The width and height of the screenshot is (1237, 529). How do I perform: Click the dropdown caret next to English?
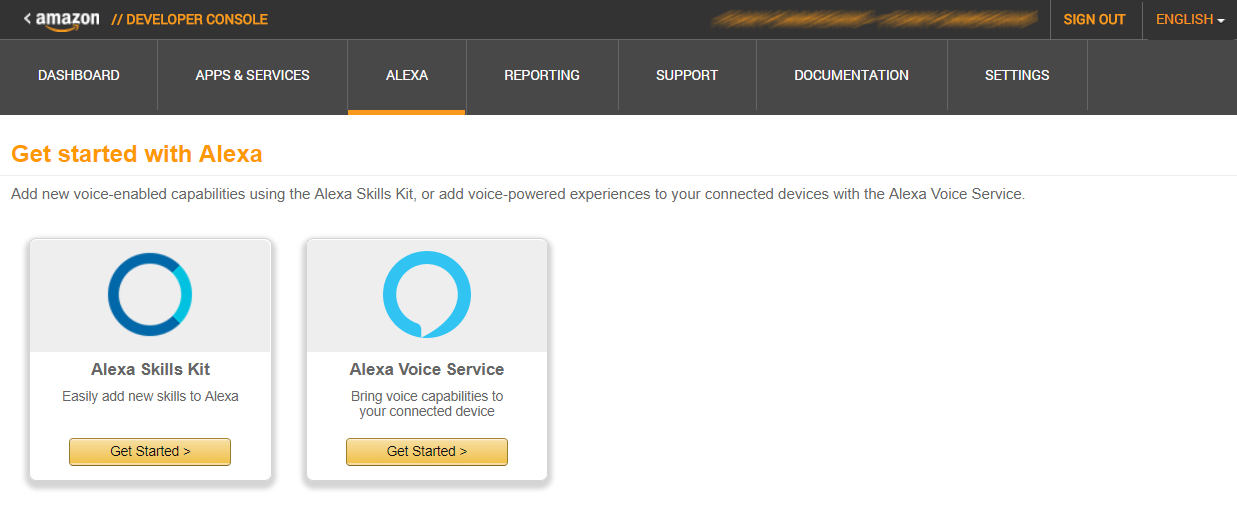(1221, 21)
